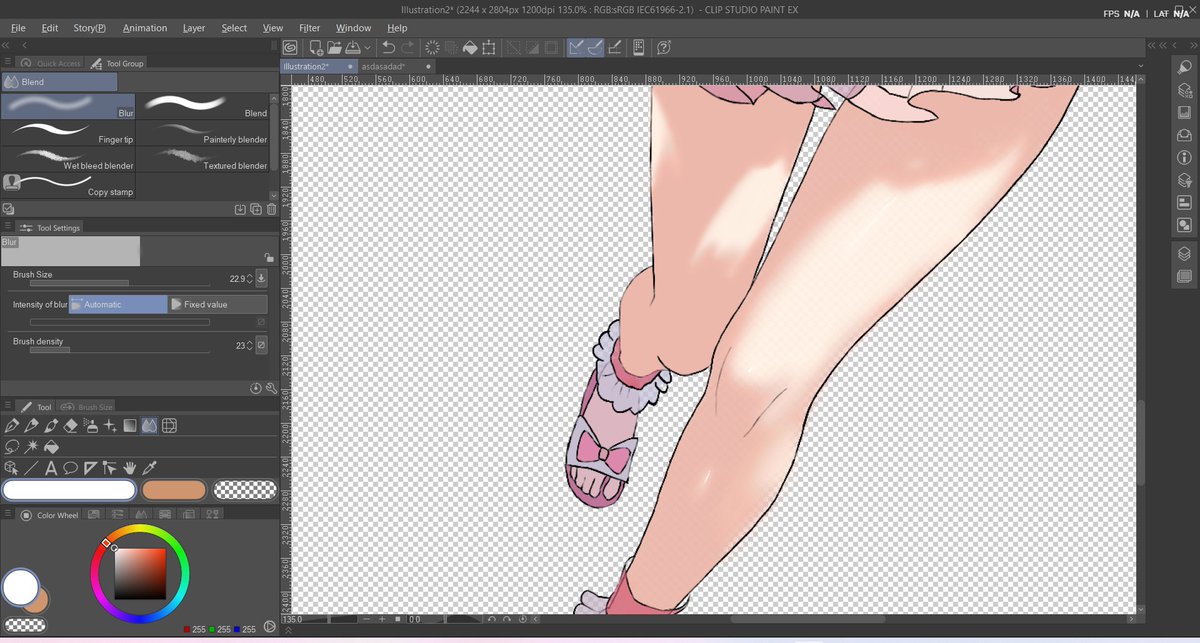The height and width of the screenshot is (643, 1200).
Task: Open Brush Size dynamics settings button
Action: click(x=261, y=277)
